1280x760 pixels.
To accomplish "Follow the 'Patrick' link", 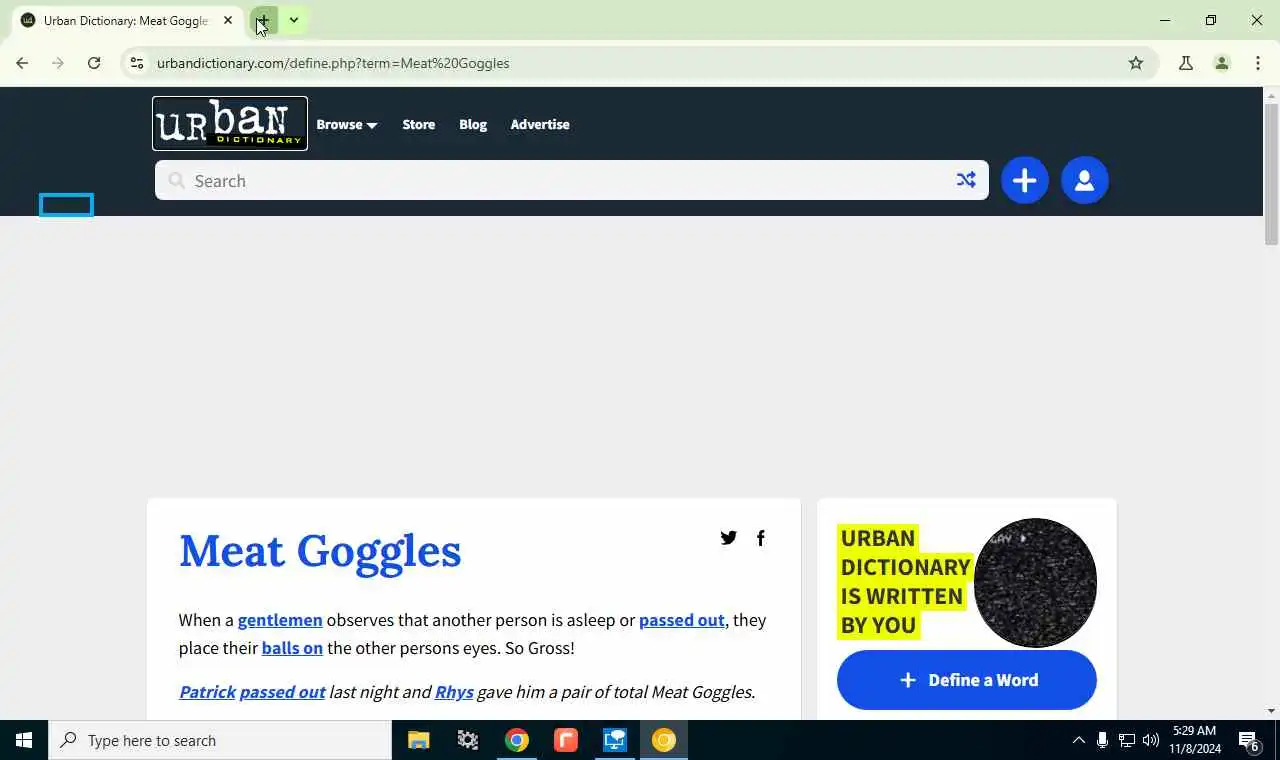I will 207,692.
